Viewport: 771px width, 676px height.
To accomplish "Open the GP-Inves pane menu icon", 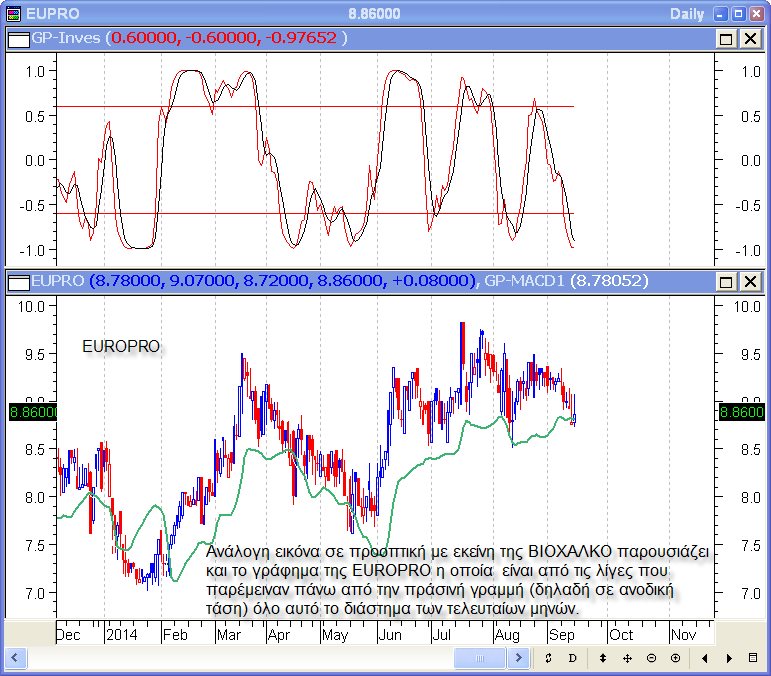I will pos(16,38).
